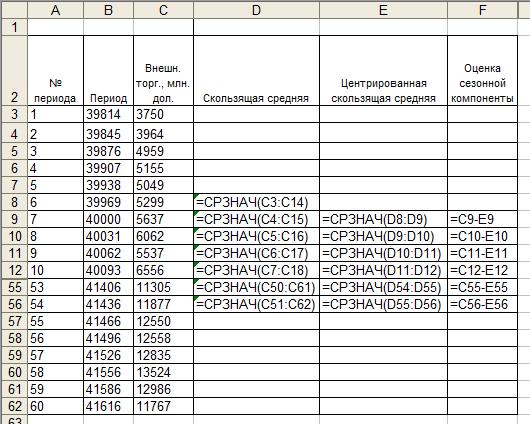530x424 pixels.
Task: Select formula cell =C56-E56
Action: (482, 304)
